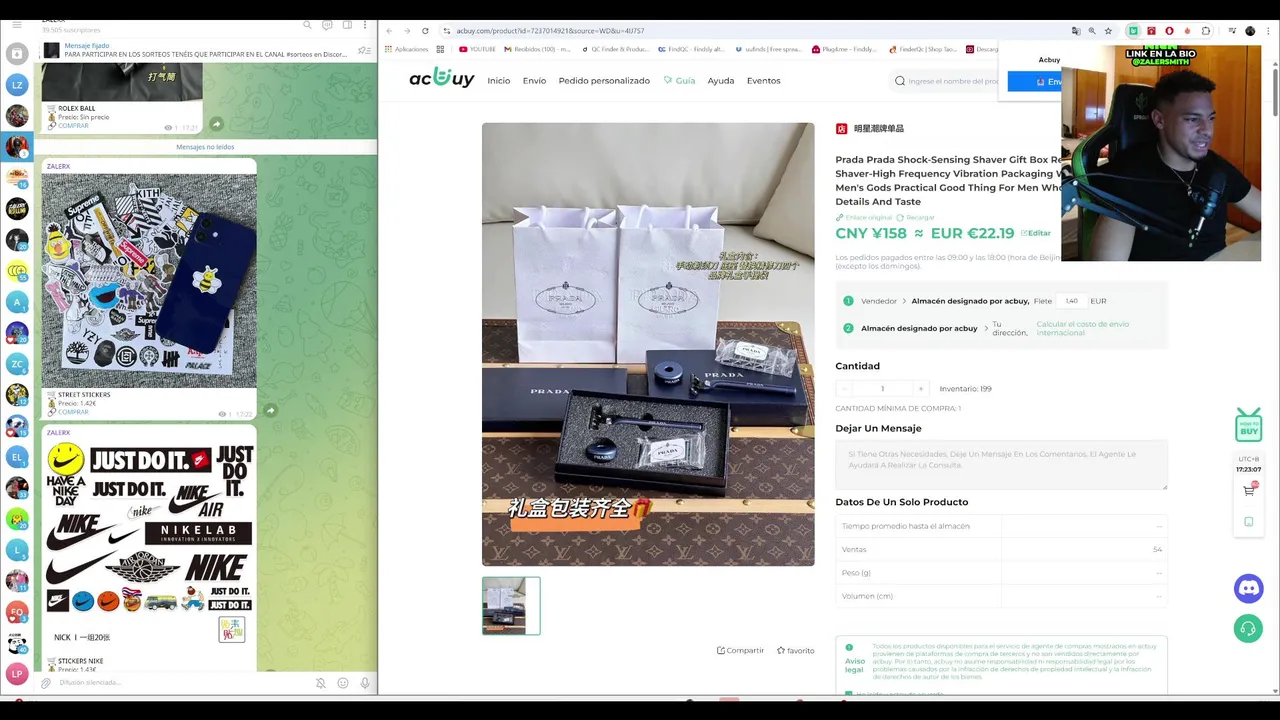Click Calcular el costo de envío internacional

pyautogui.click(x=1083, y=328)
